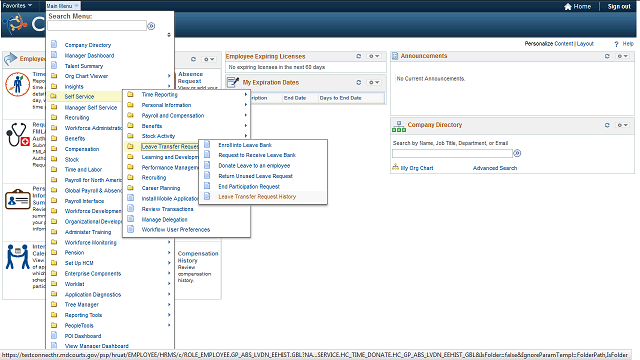Open PeopleTools folder in main menu
Screen dimensions: 640x360
[x=79, y=326]
